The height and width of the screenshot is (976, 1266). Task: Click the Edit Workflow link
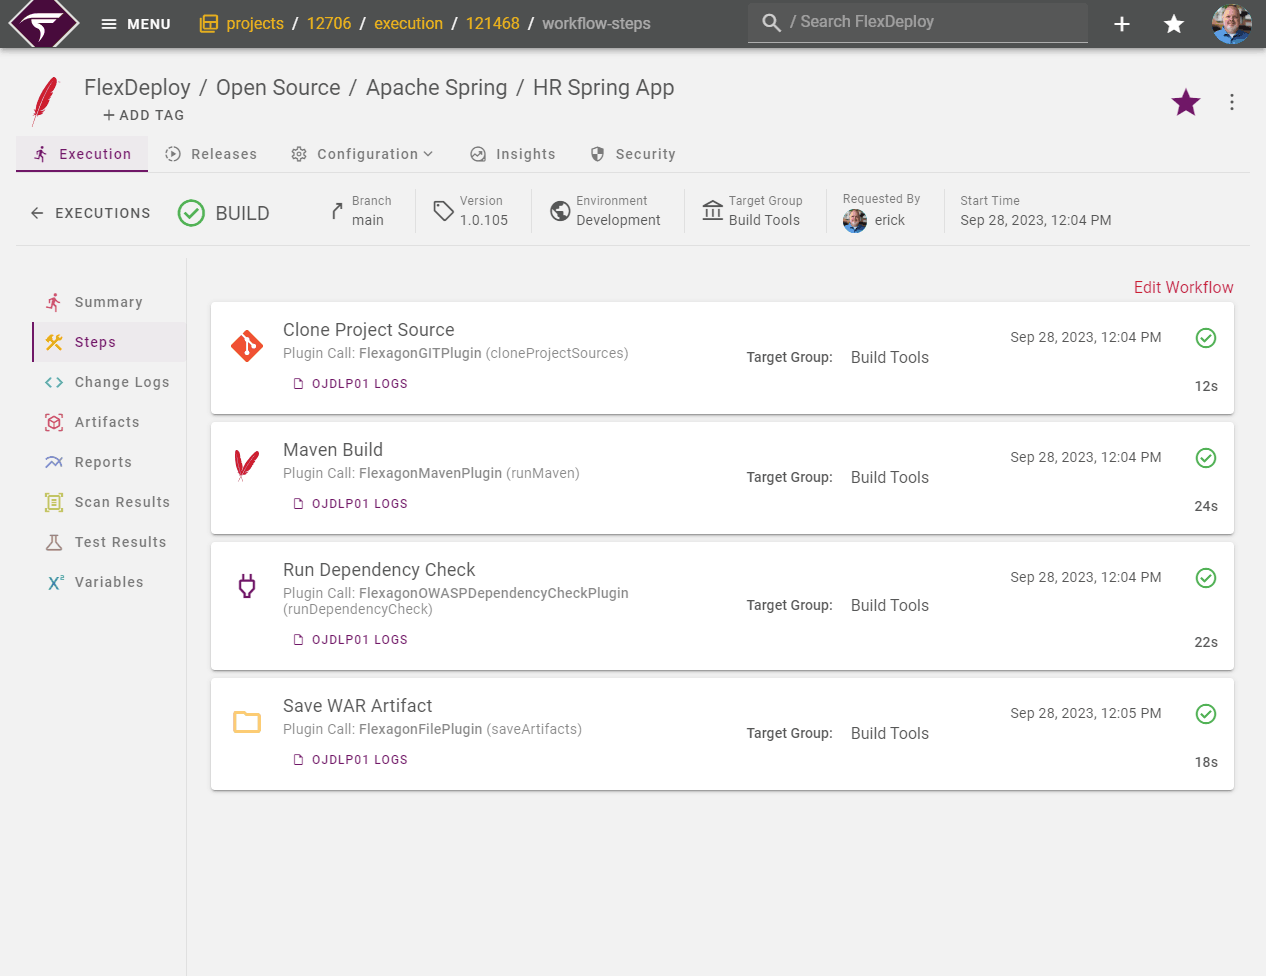[x=1183, y=287]
